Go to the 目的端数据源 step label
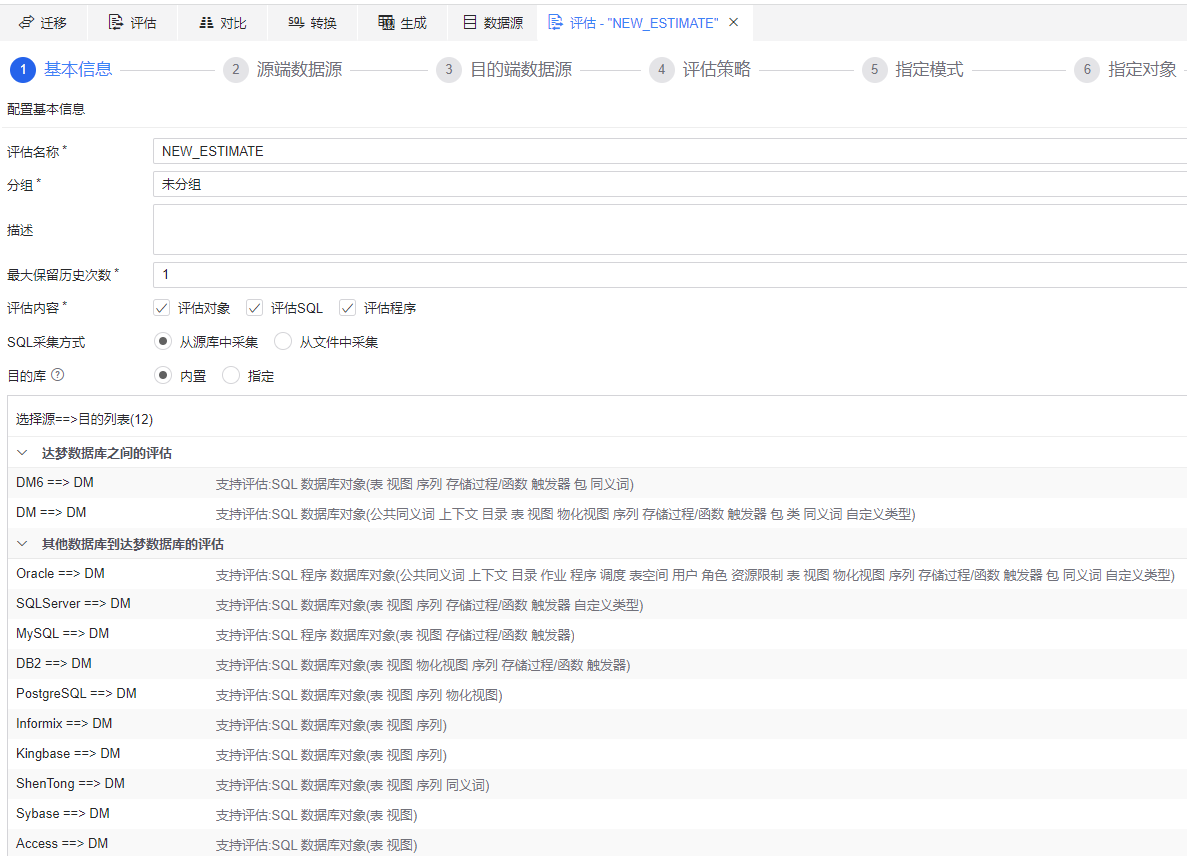The width and height of the screenshot is (1187, 856). [x=521, y=70]
